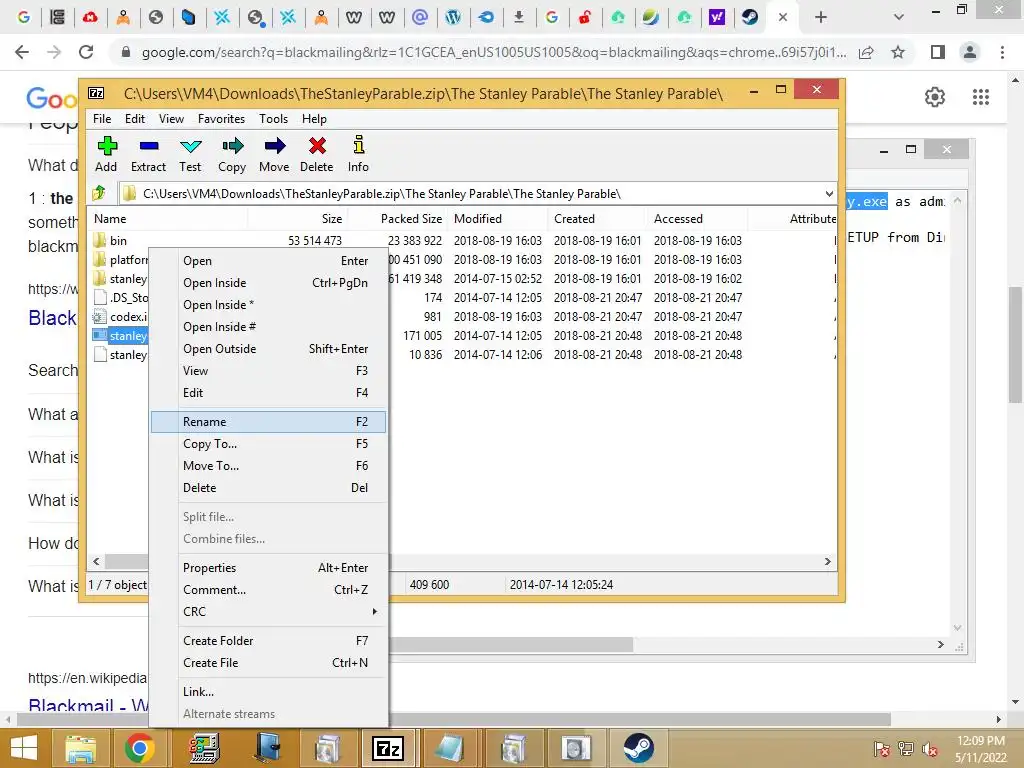Choose View in the context menu
The image size is (1024, 768).
coord(268,371)
